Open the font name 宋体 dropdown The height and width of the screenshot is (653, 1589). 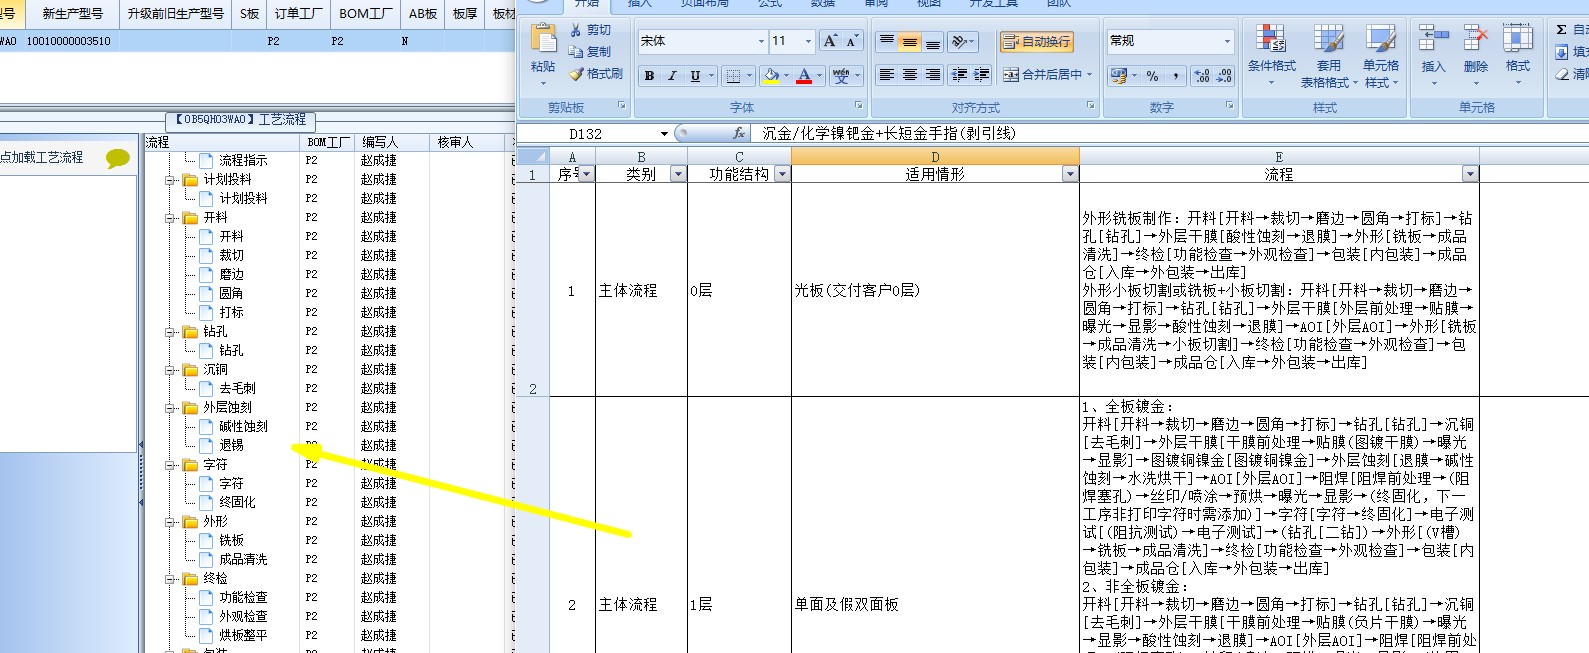tap(761, 41)
